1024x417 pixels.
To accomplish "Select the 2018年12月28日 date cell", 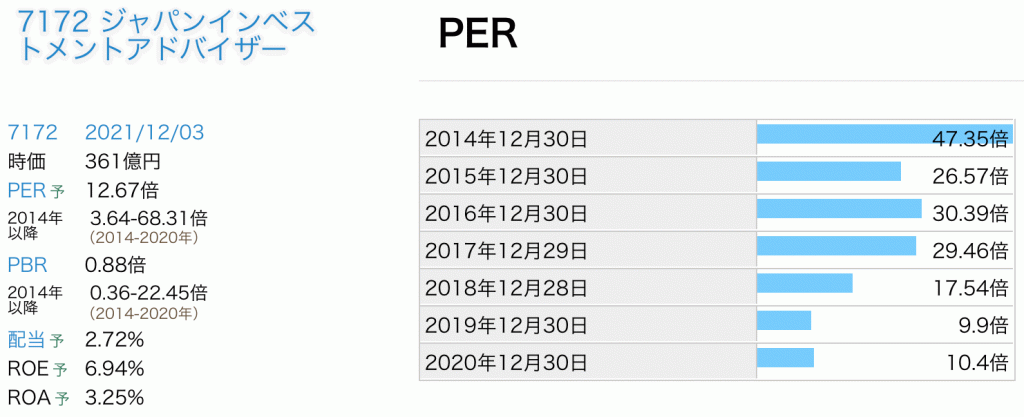I will click(506, 288).
